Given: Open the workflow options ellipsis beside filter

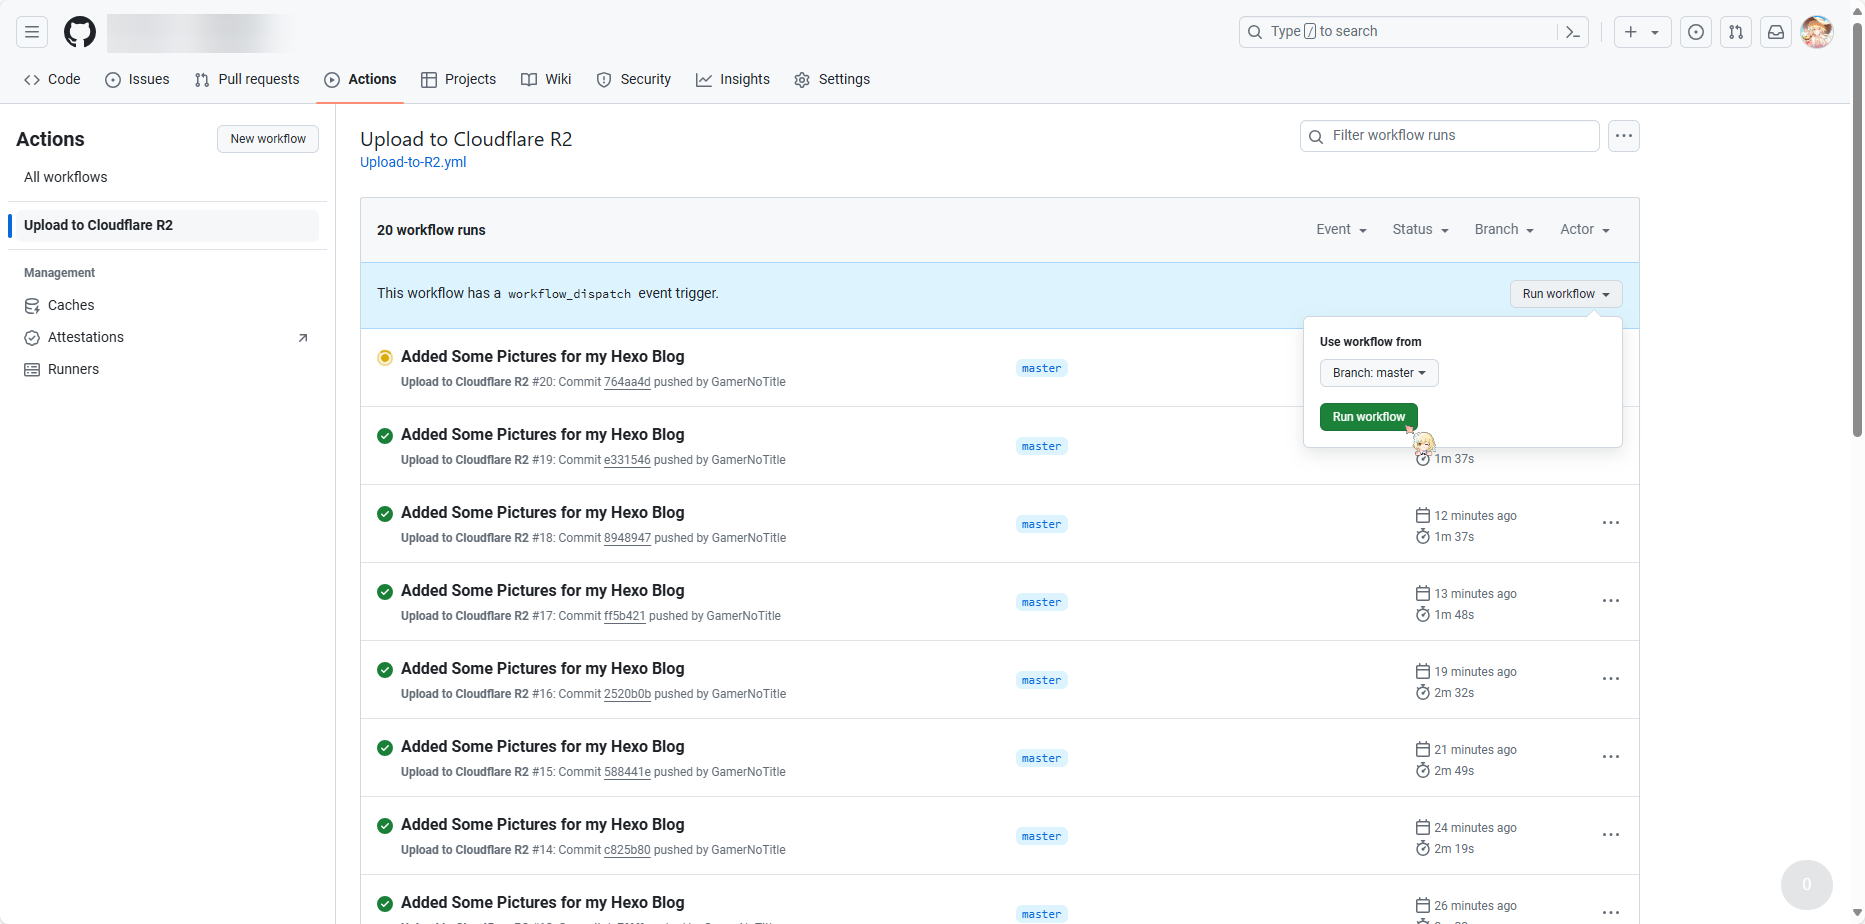Looking at the screenshot, I should [x=1623, y=136].
